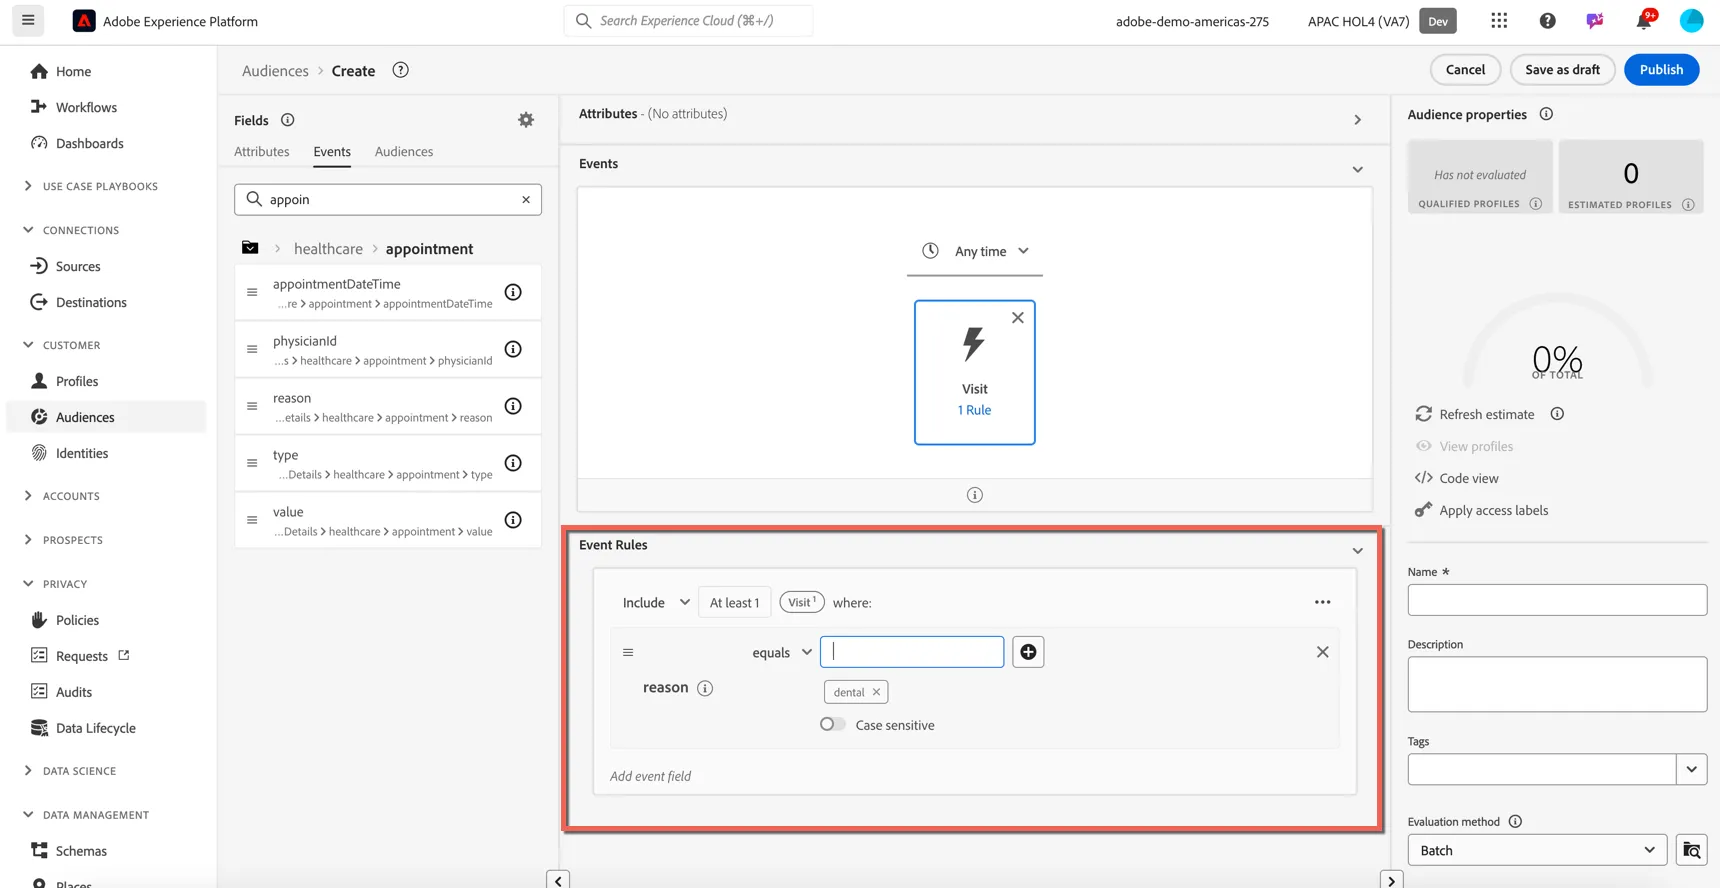Focus the Search Experience Cloud box

tap(688, 21)
